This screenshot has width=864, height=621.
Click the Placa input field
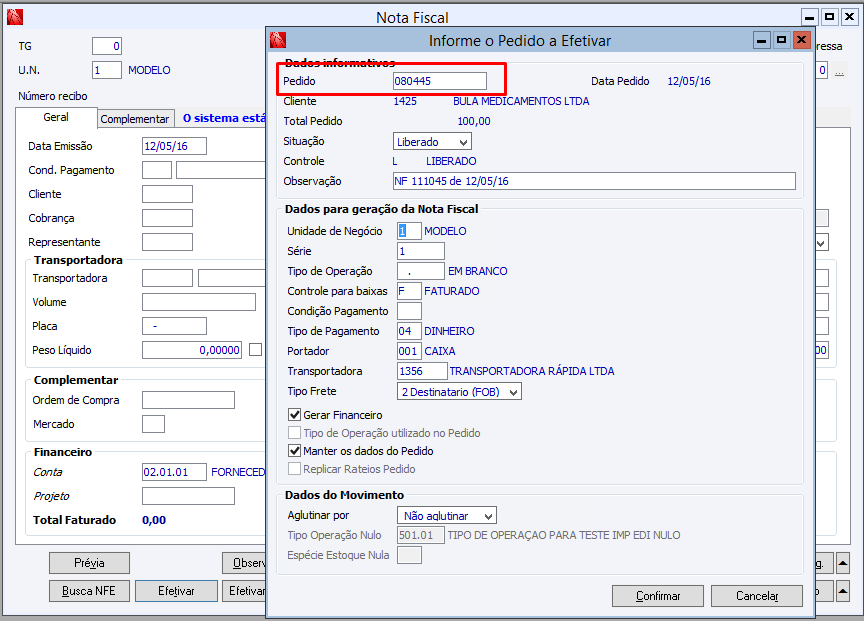[174, 326]
